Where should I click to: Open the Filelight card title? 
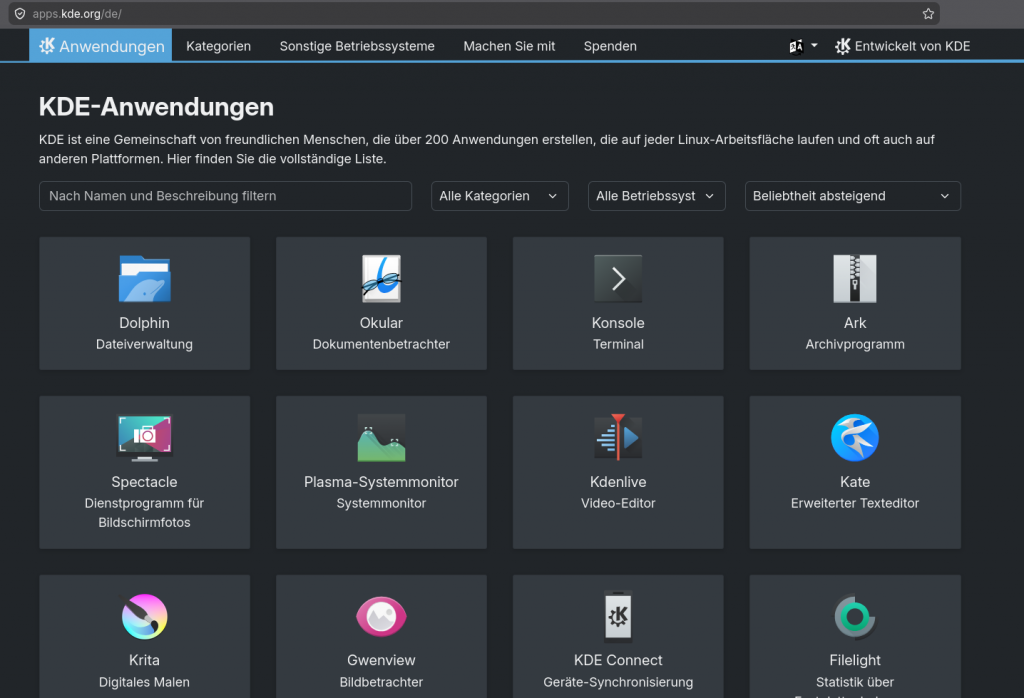pos(855,660)
